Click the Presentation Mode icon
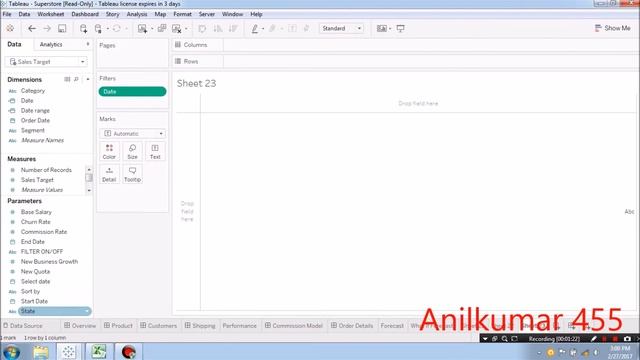This screenshot has width=640, height=360. 400,28
